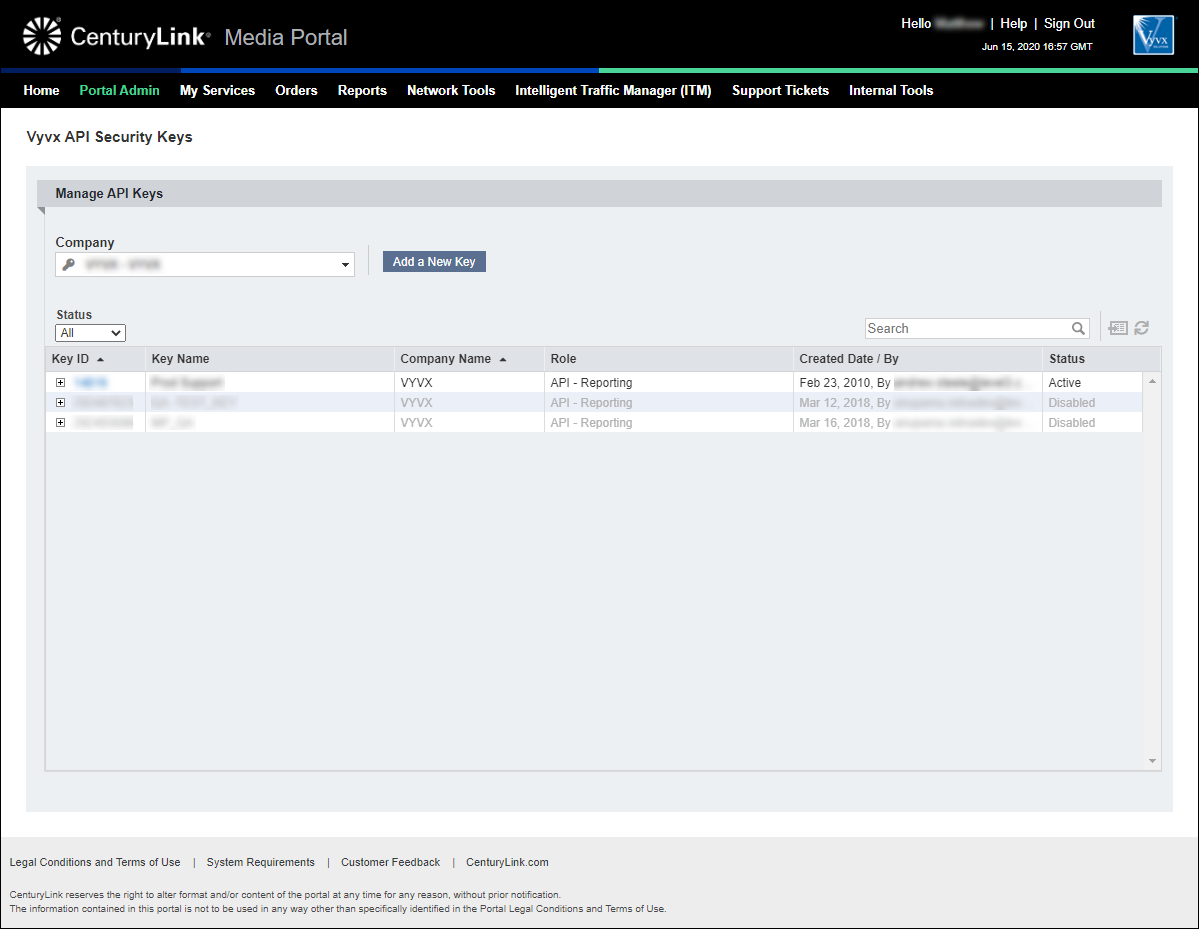Image resolution: width=1199 pixels, height=929 pixels.
Task: Open System Requirements link
Action: pos(261,862)
